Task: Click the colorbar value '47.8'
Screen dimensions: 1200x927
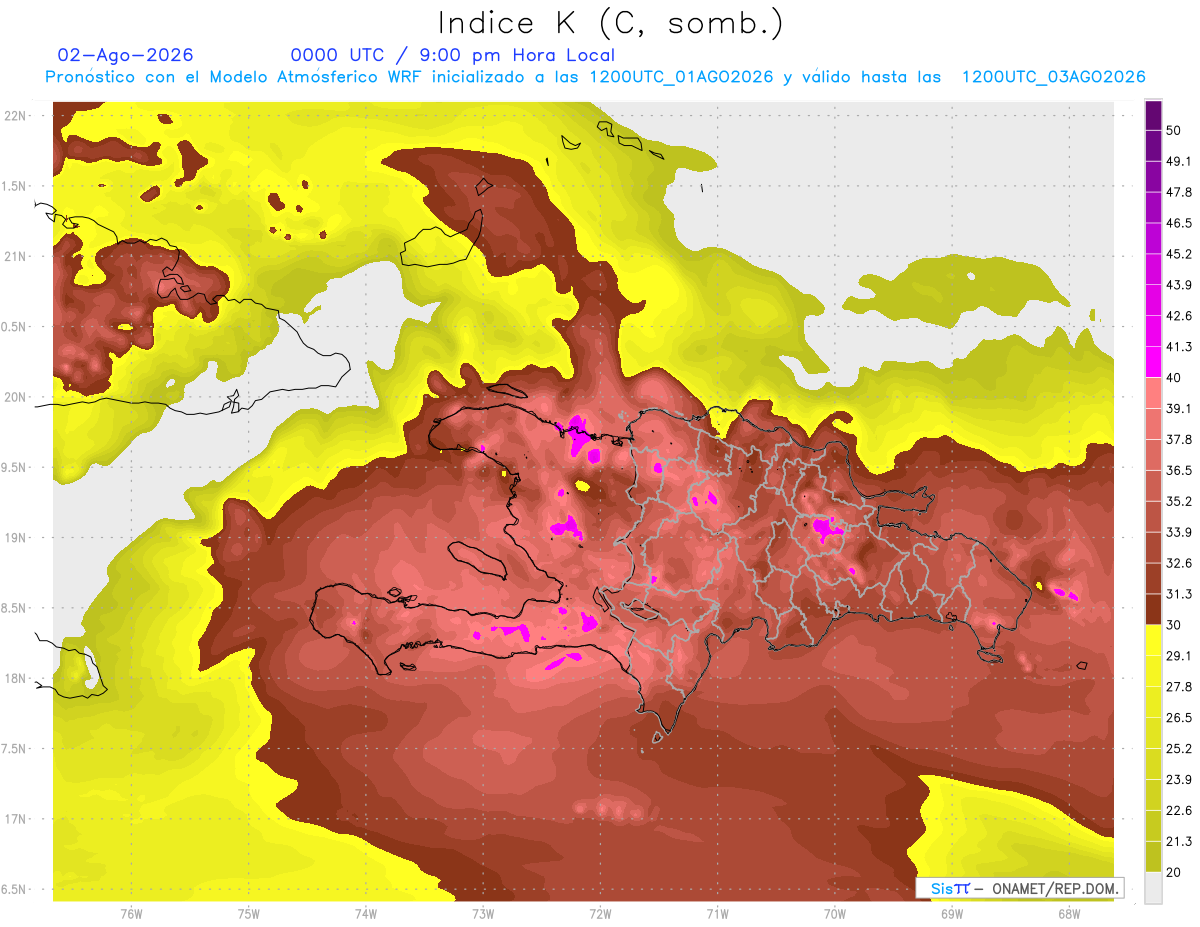Action: 1179,192
